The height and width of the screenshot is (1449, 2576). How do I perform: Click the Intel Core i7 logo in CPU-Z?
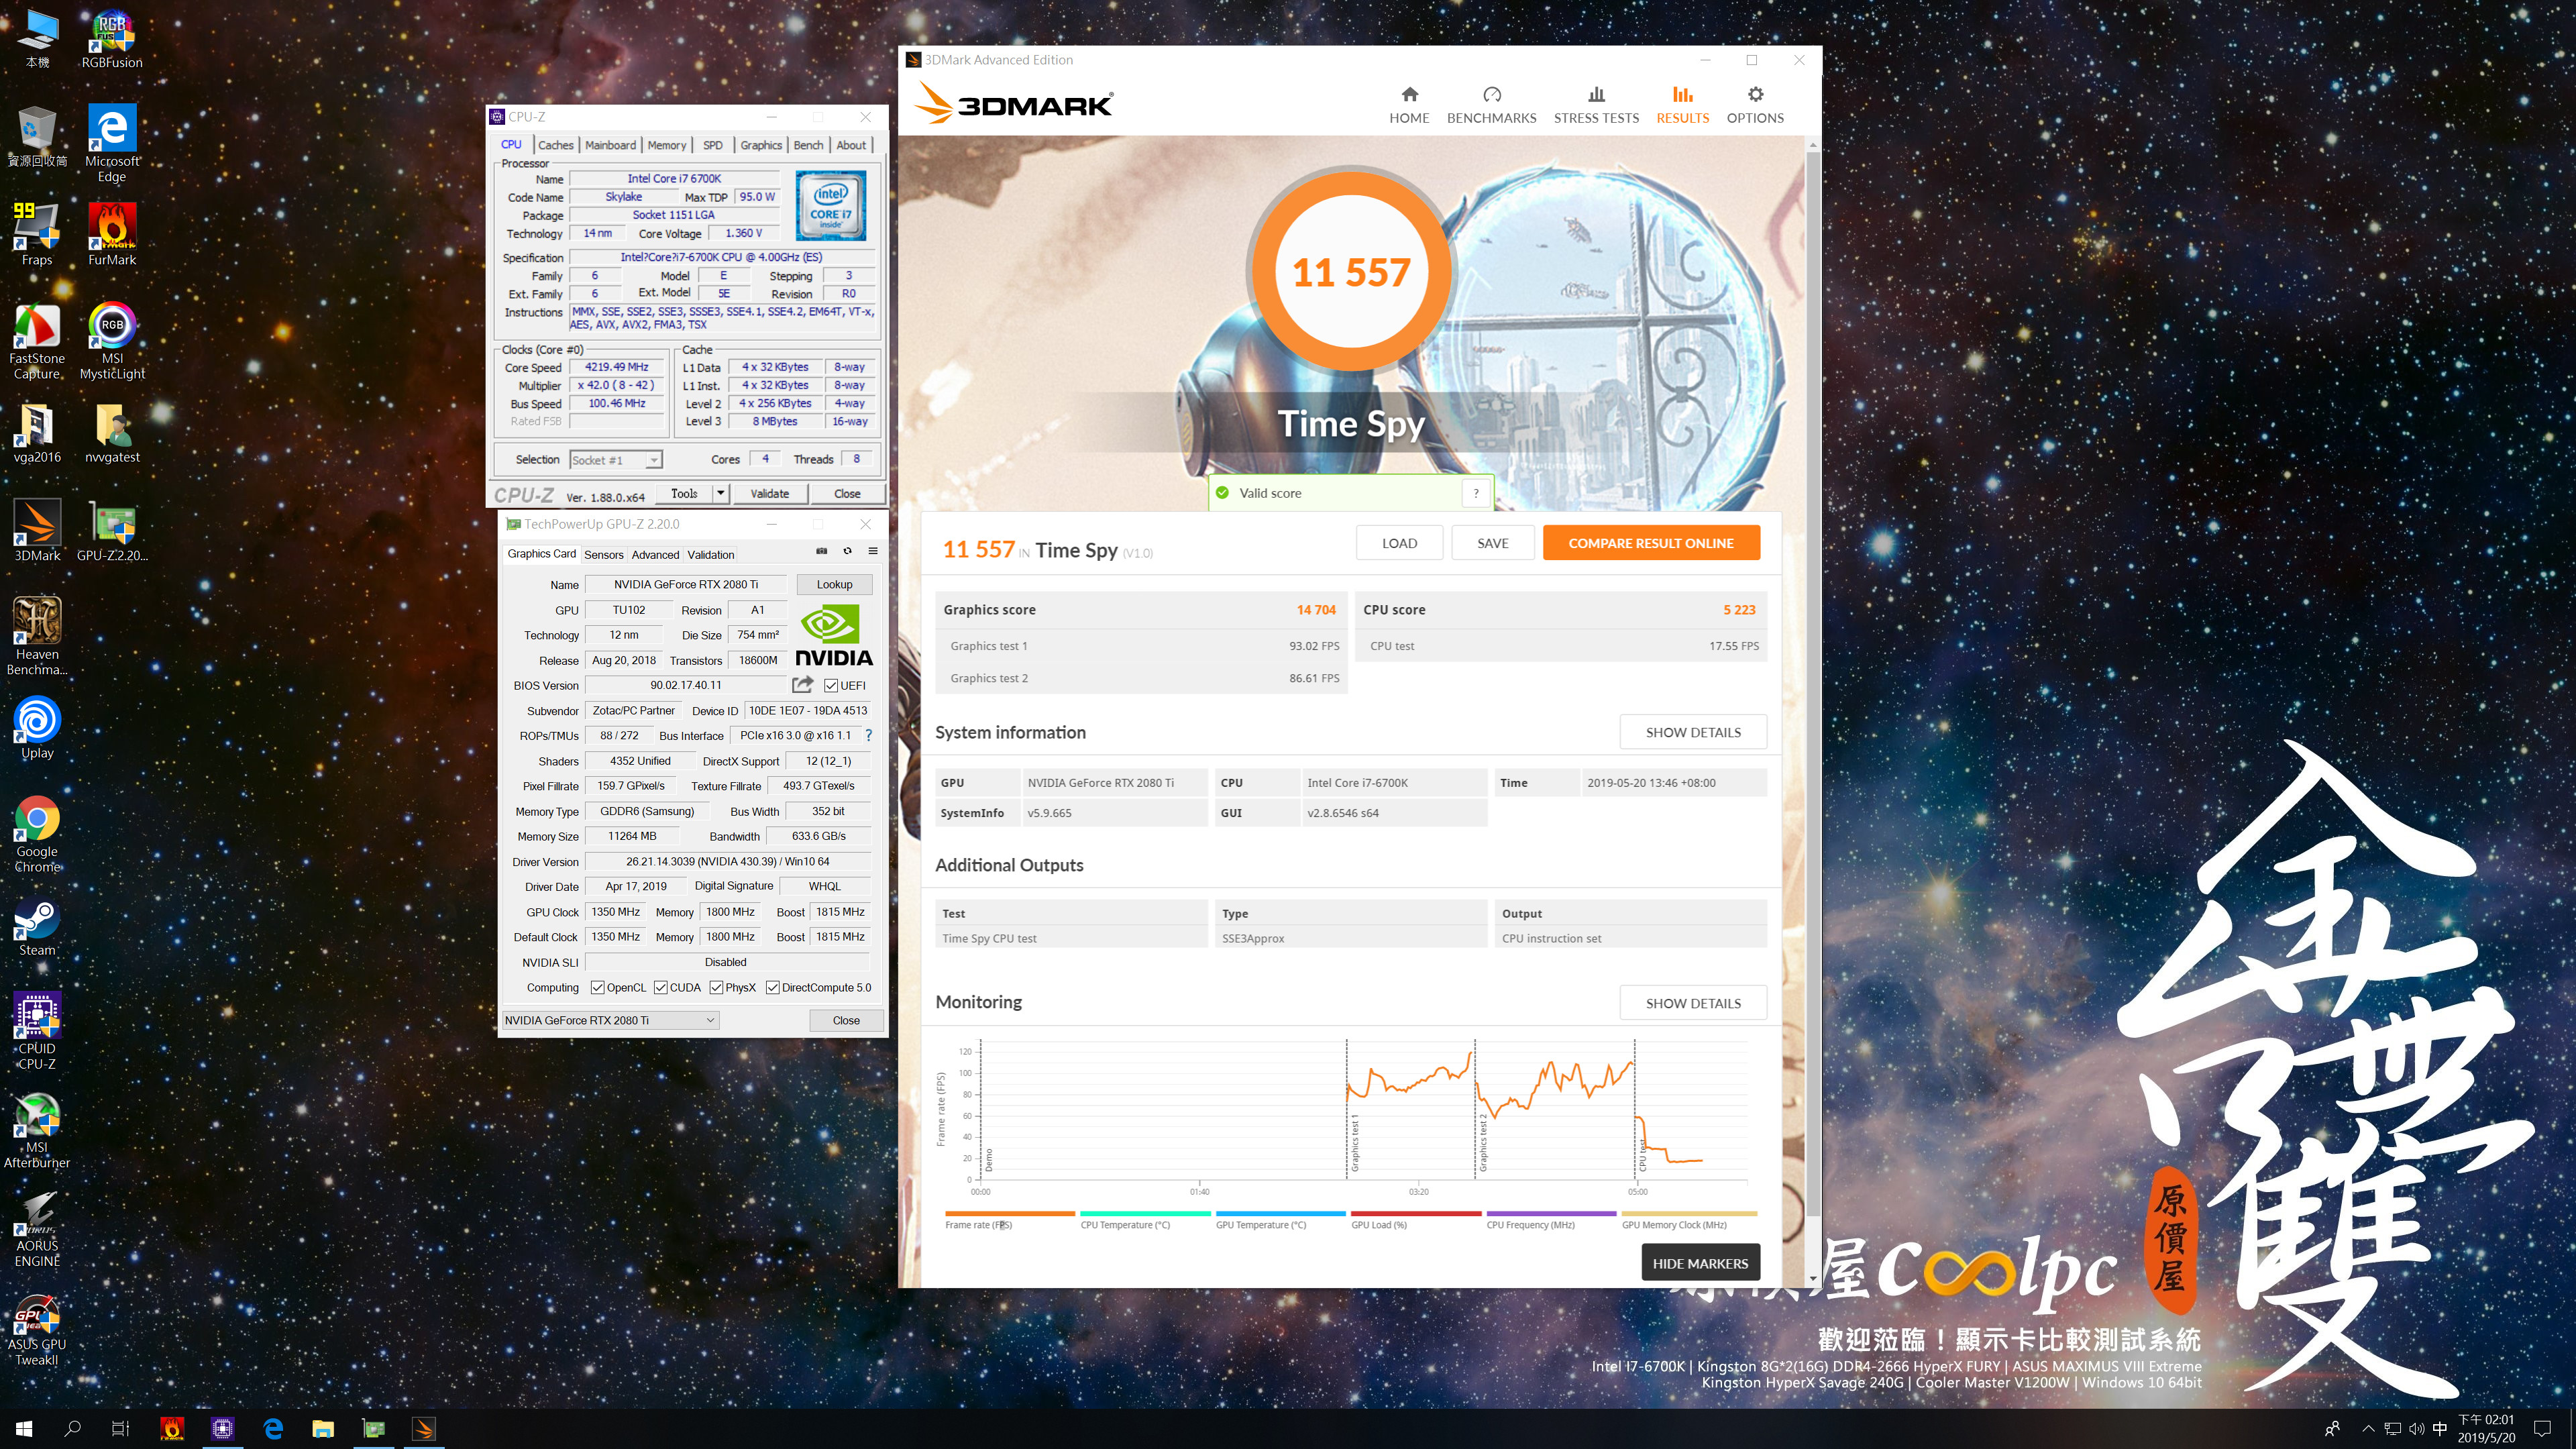coord(830,205)
